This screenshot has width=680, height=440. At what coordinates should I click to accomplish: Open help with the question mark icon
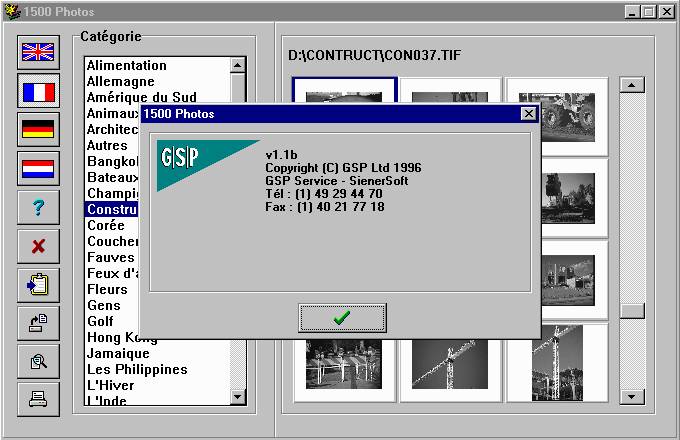pyautogui.click(x=38, y=208)
